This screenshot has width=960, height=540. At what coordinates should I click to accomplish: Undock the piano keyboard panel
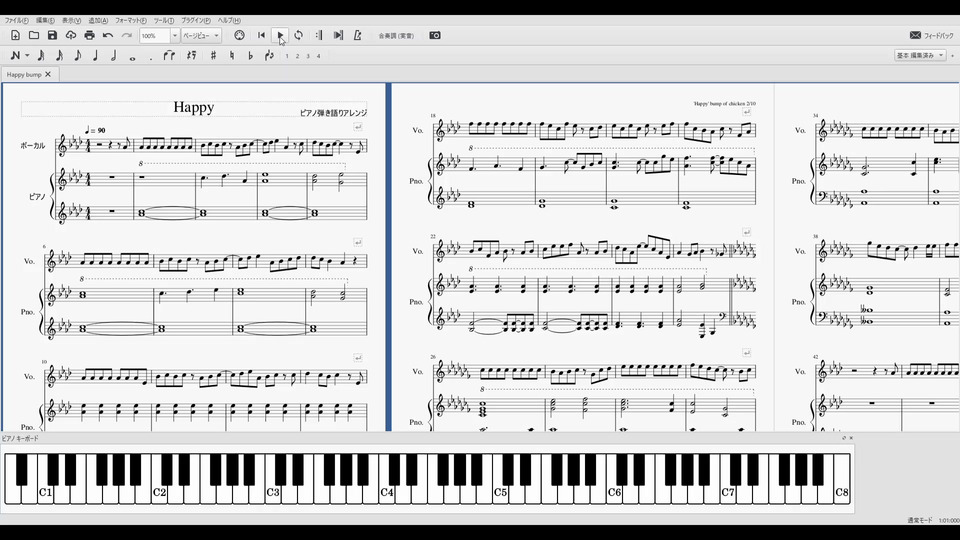pyautogui.click(x=844, y=438)
